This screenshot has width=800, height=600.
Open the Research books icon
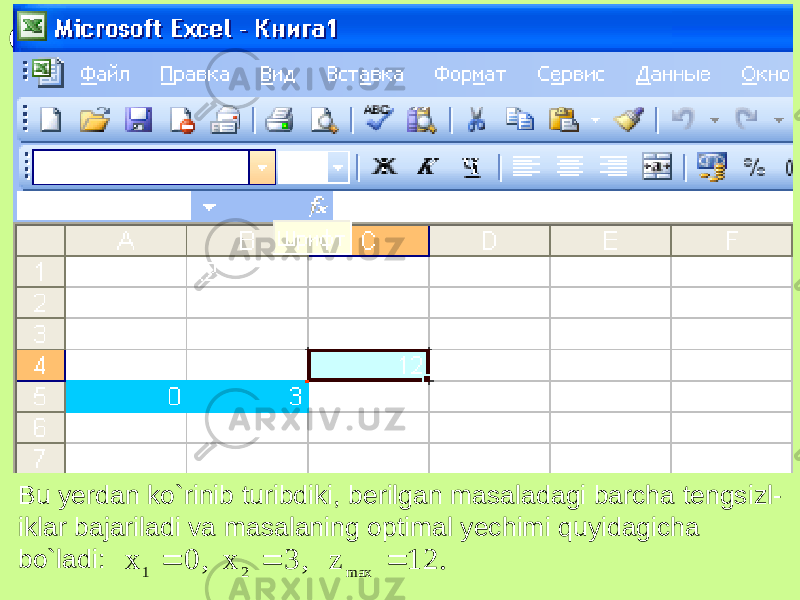point(421,120)
